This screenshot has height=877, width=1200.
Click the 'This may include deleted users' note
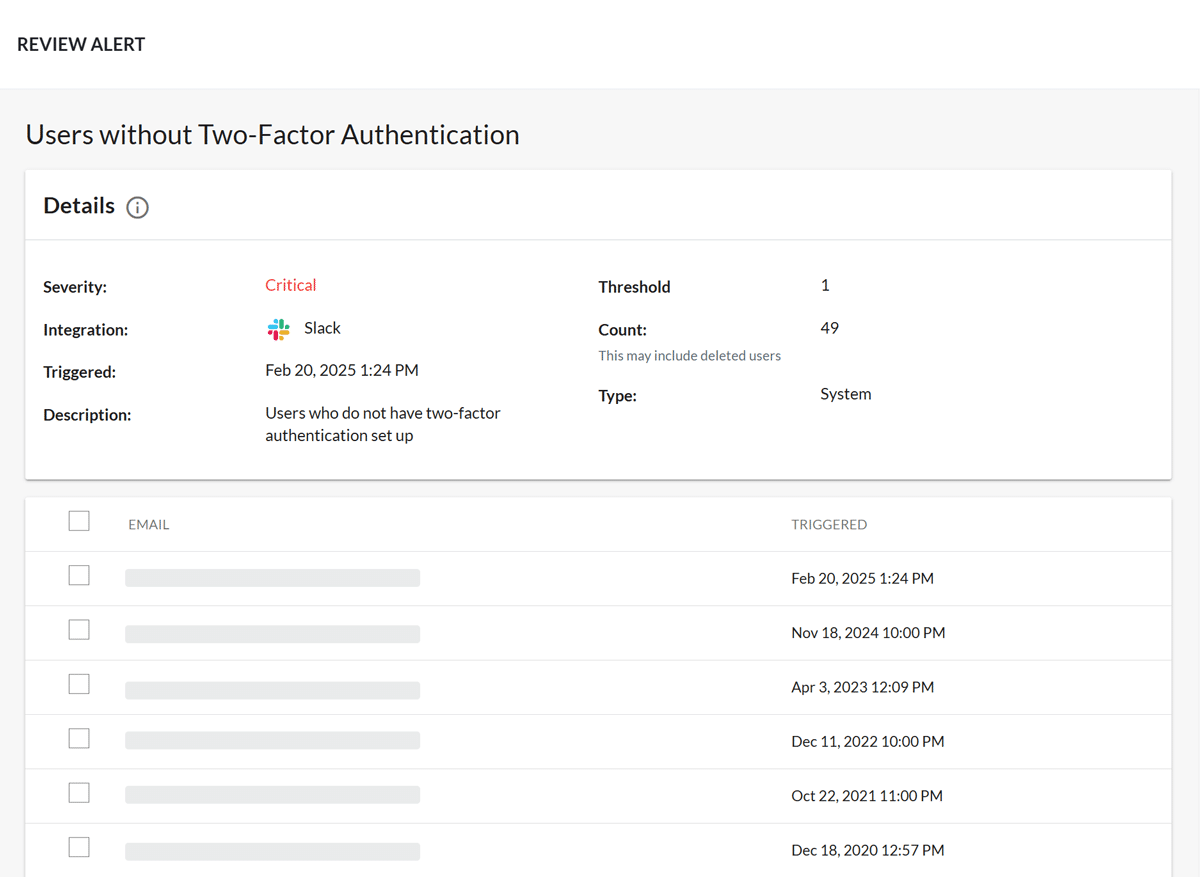(689, 356)
